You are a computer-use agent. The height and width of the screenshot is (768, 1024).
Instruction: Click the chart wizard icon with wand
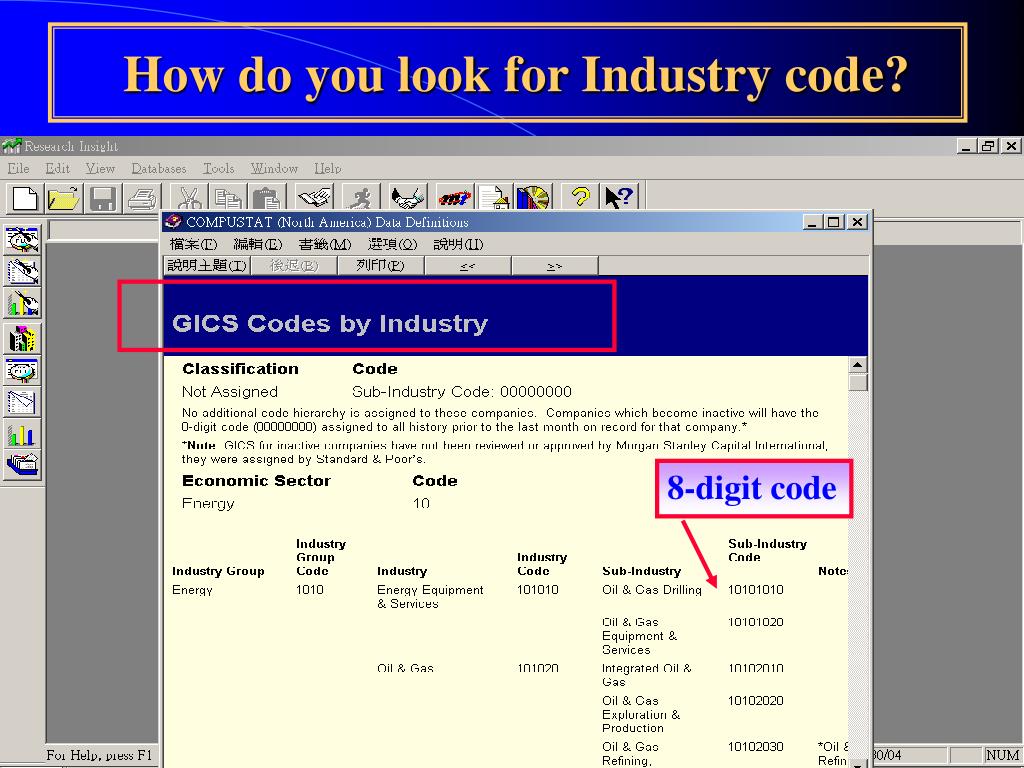22,304
